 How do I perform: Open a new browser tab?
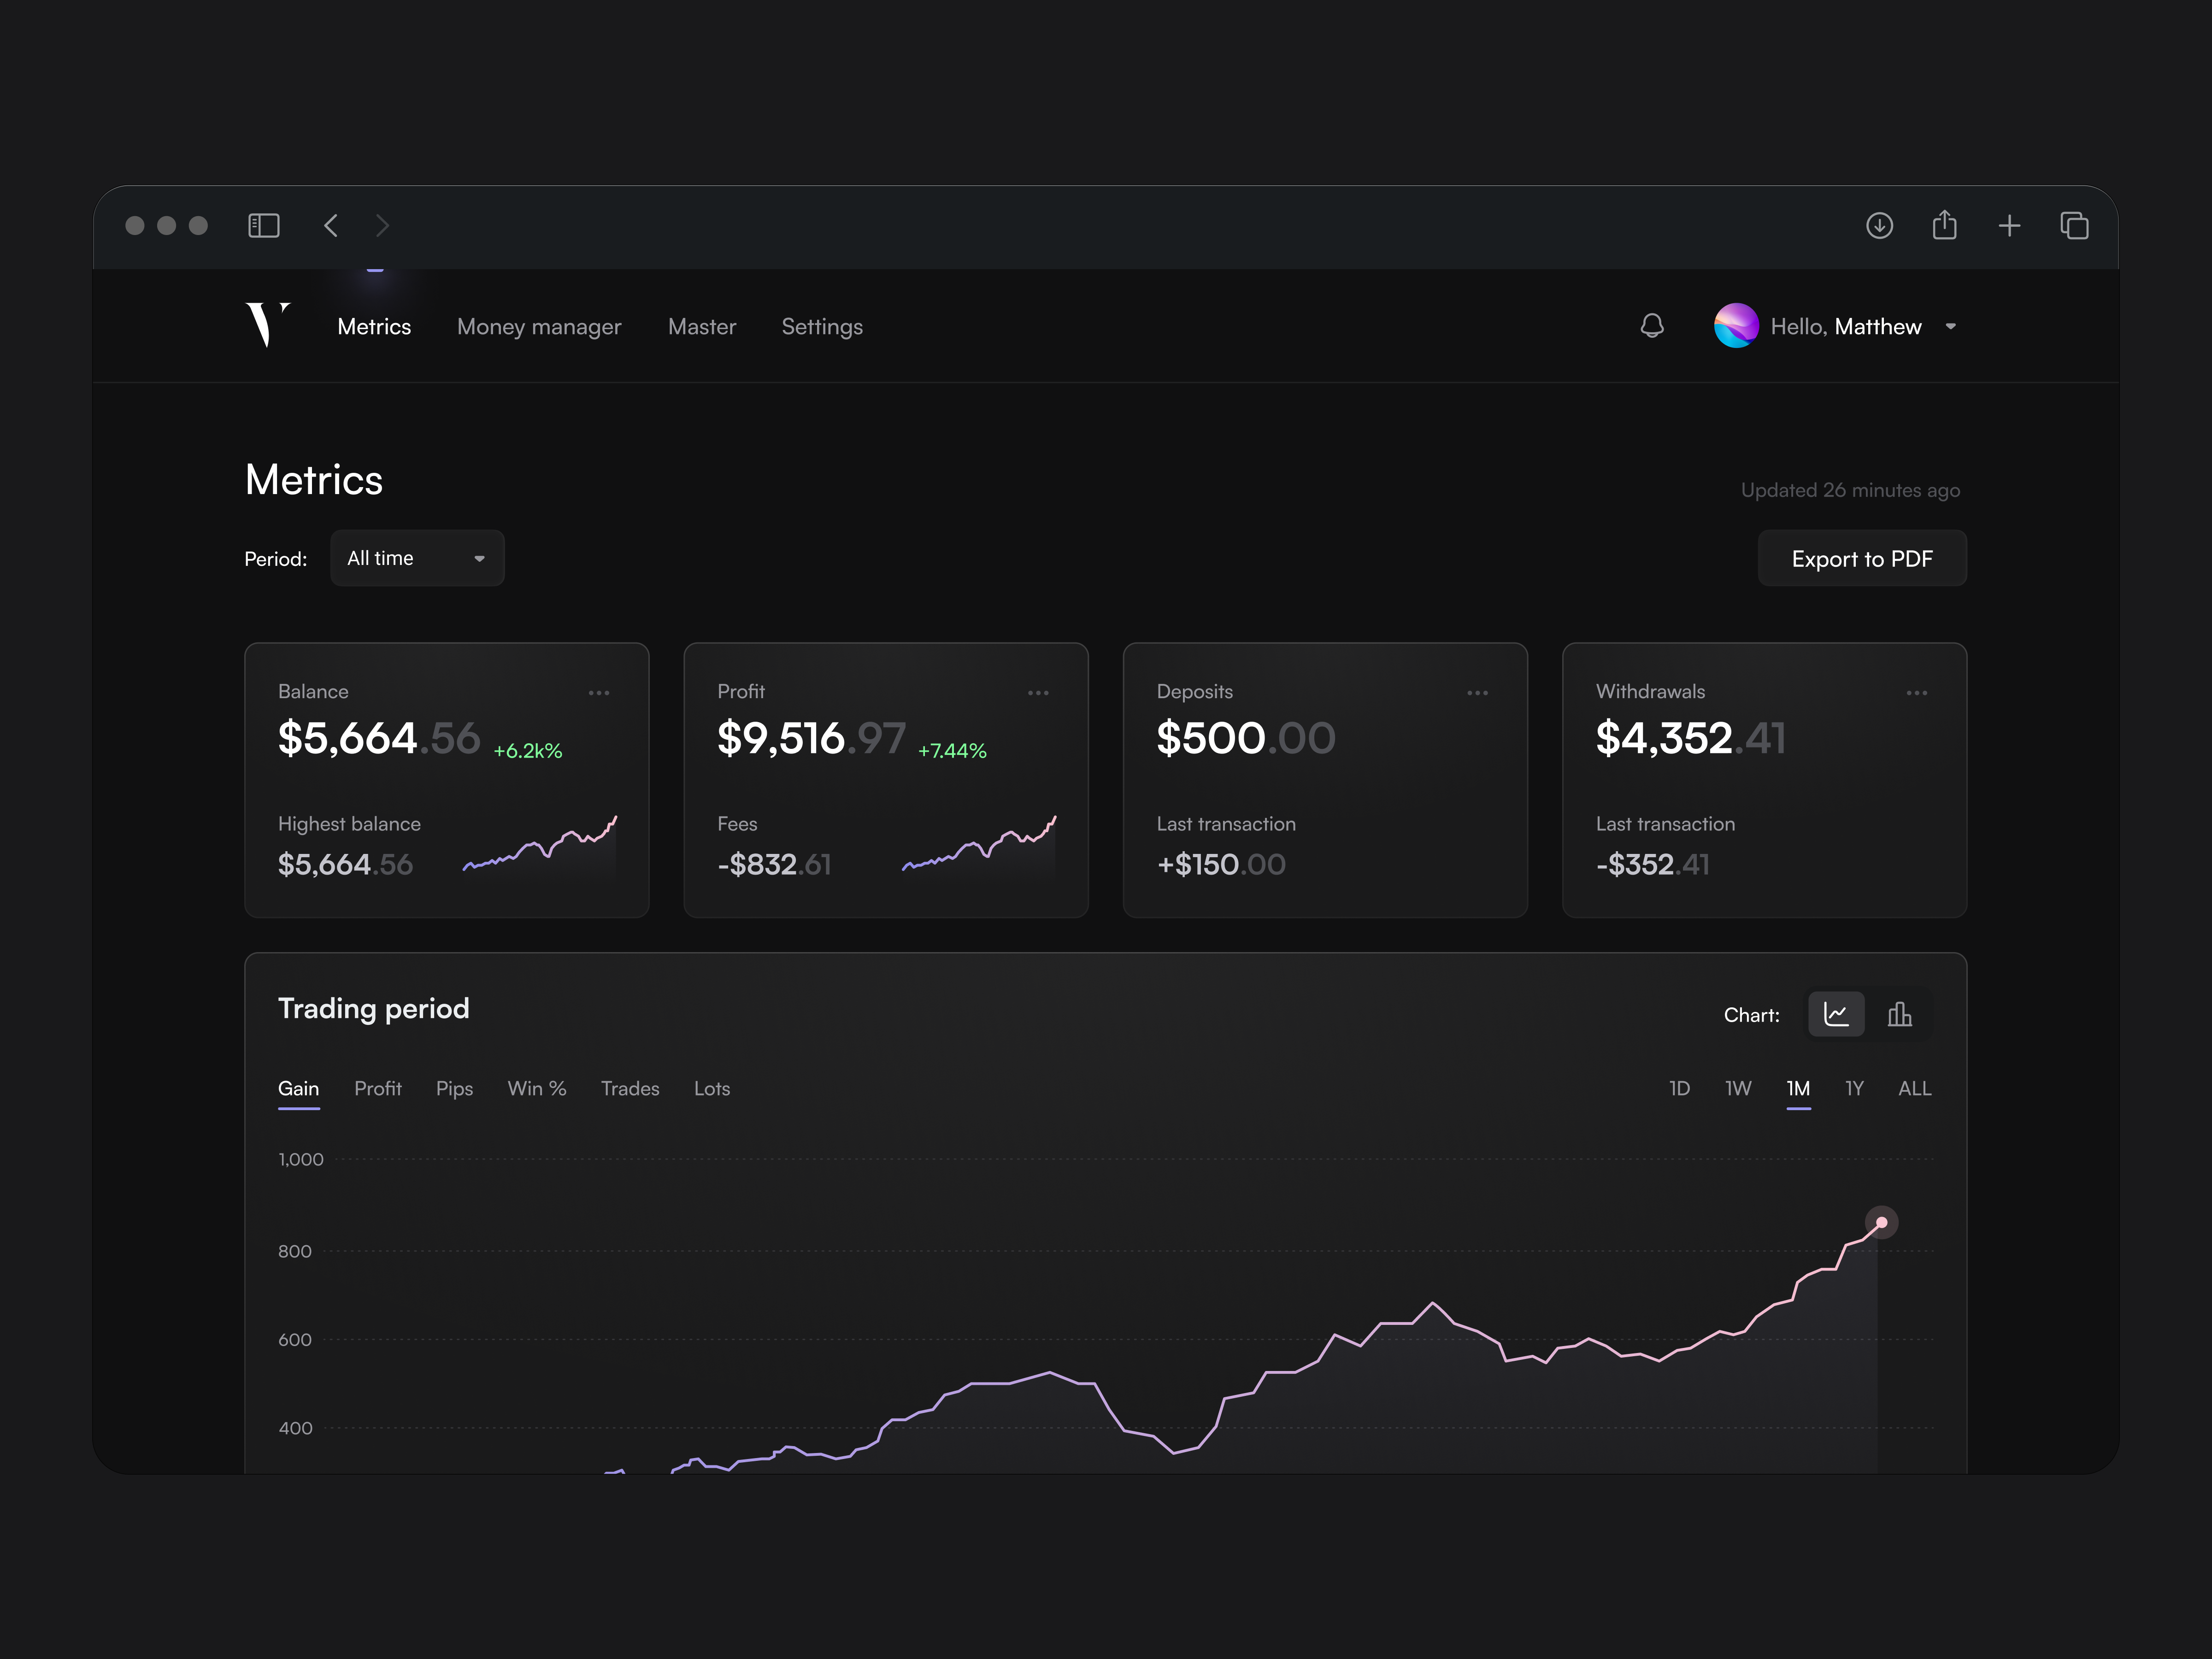(x=2009, y=225)
